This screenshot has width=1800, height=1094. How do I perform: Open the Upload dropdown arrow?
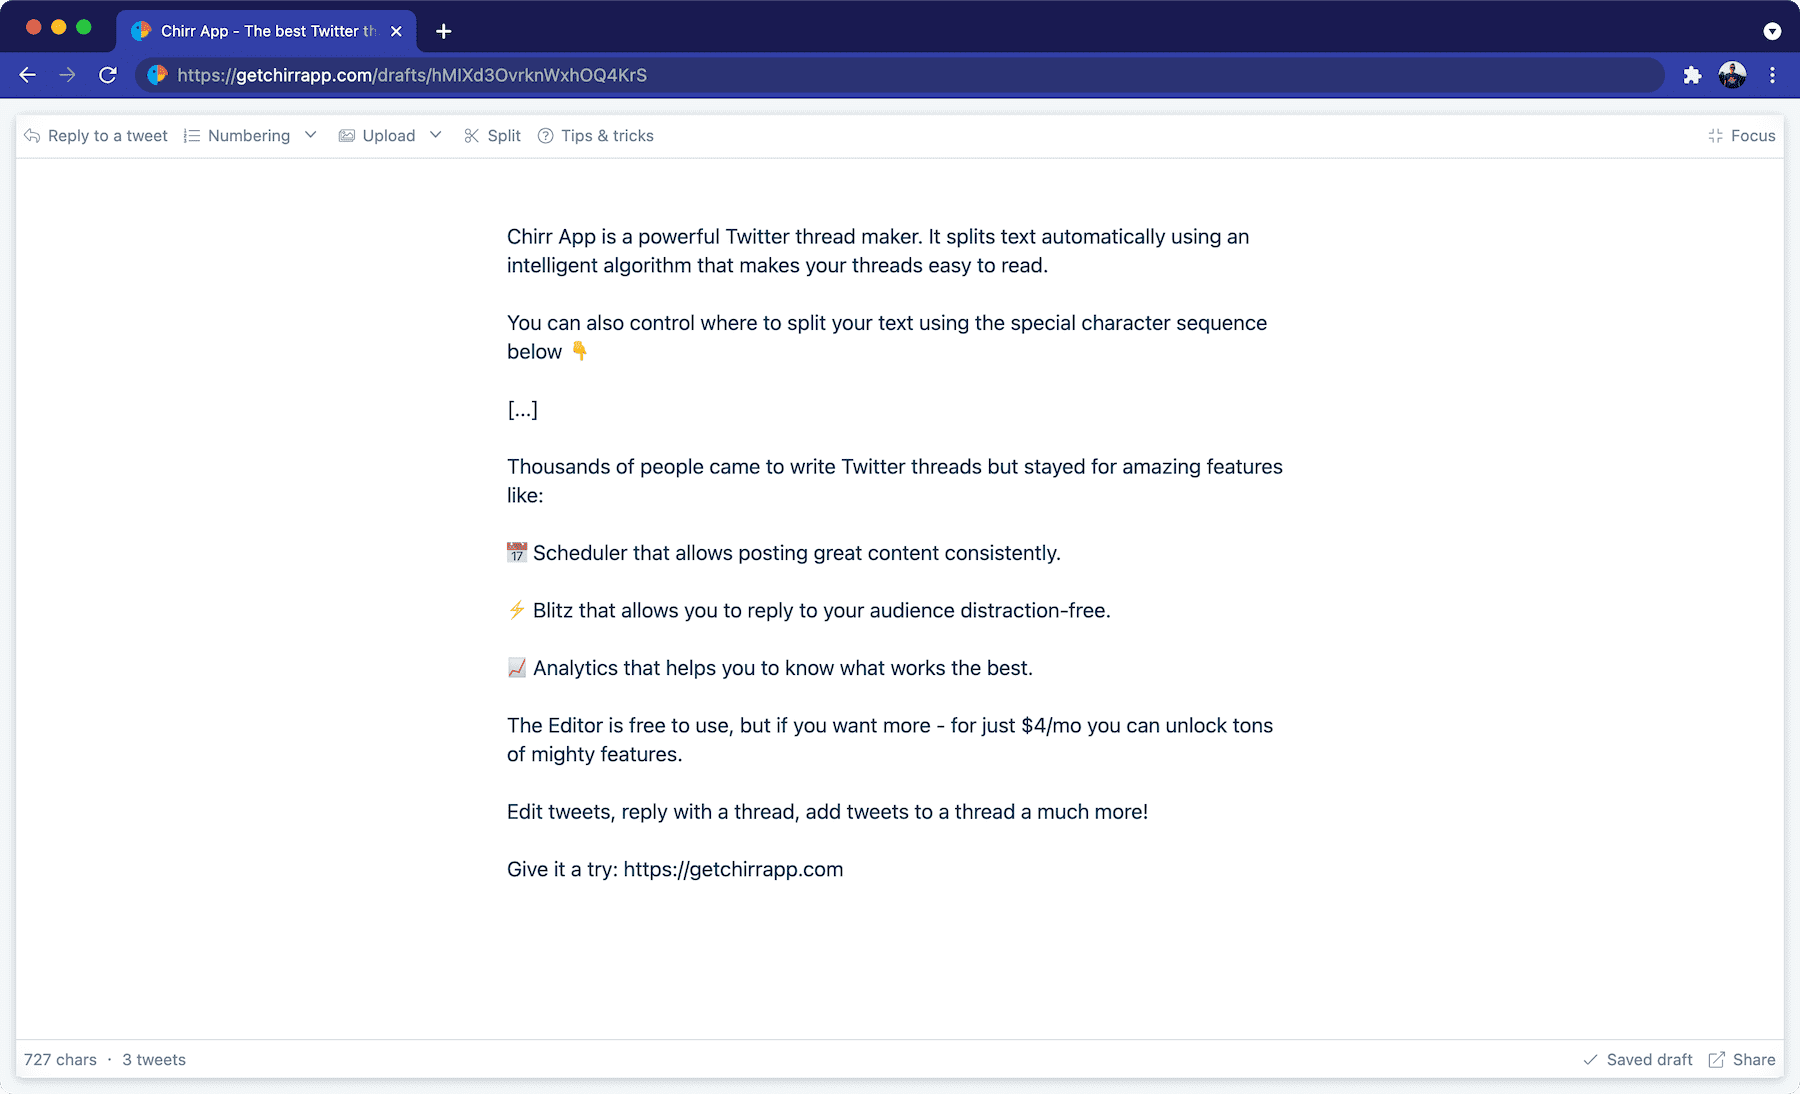435,135
